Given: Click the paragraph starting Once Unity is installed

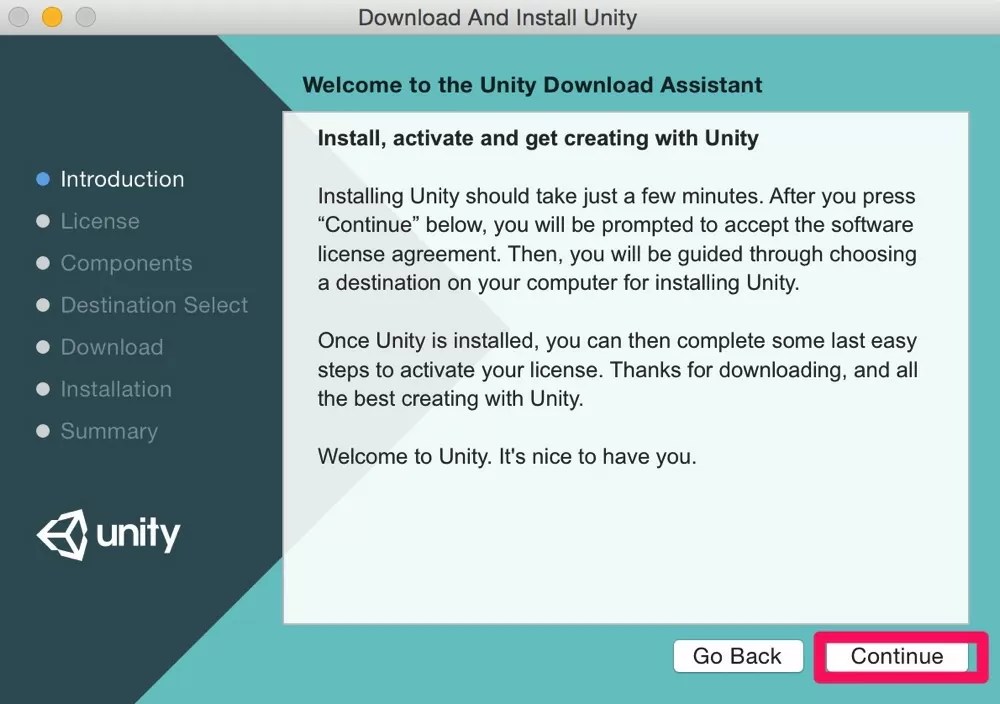Looking at the screenshot, I should [617, 370].
